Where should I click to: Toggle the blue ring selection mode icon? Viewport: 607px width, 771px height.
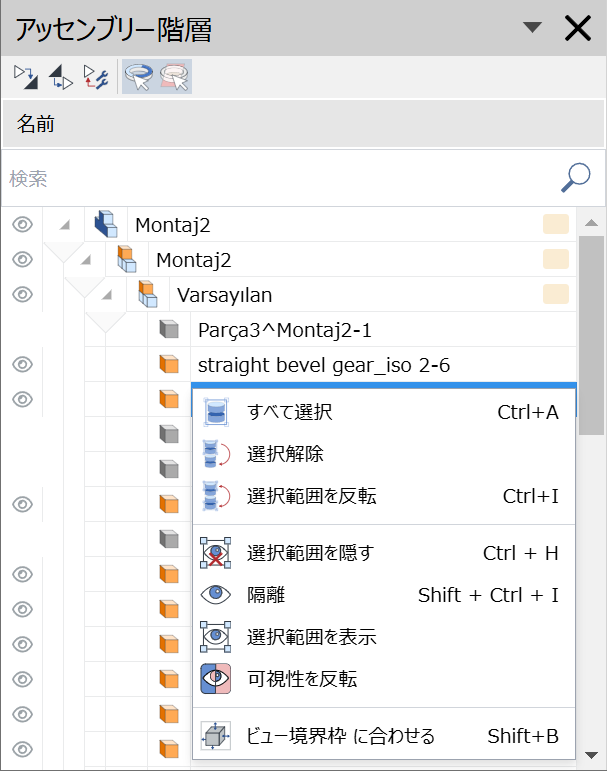[140, 76]
